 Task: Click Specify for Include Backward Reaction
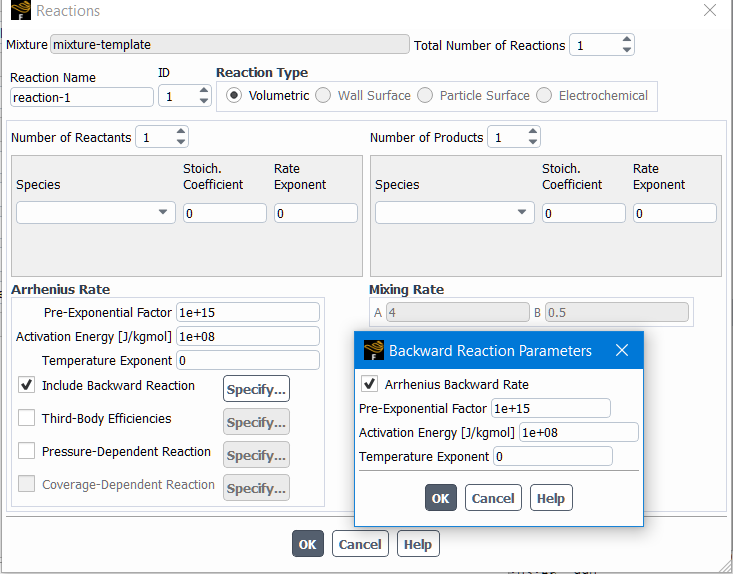point(256,389)
